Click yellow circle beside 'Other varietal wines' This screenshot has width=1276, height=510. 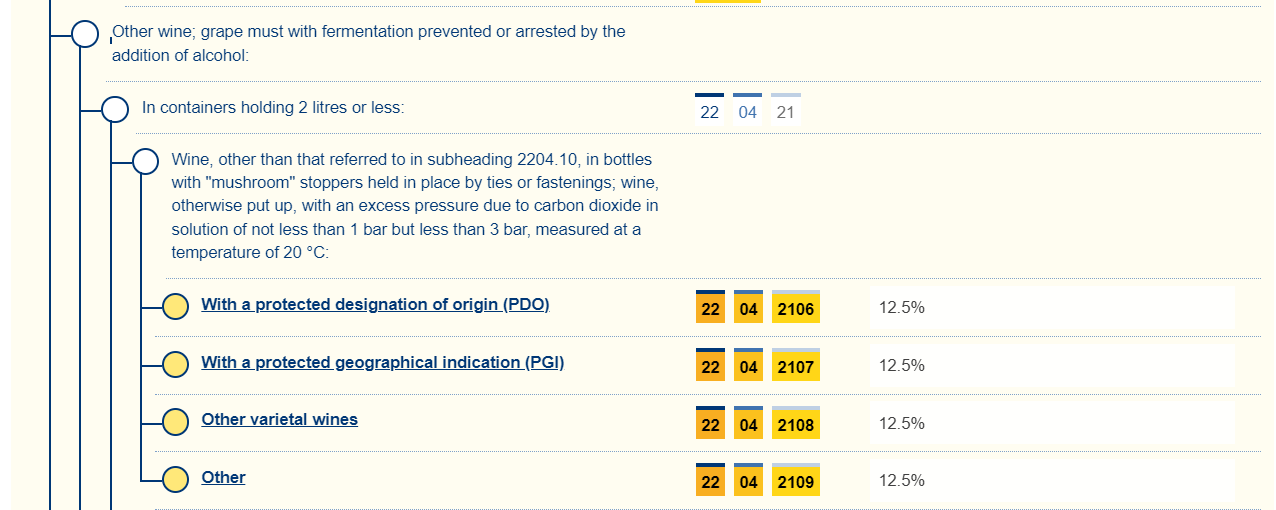(x=175, y=423)
